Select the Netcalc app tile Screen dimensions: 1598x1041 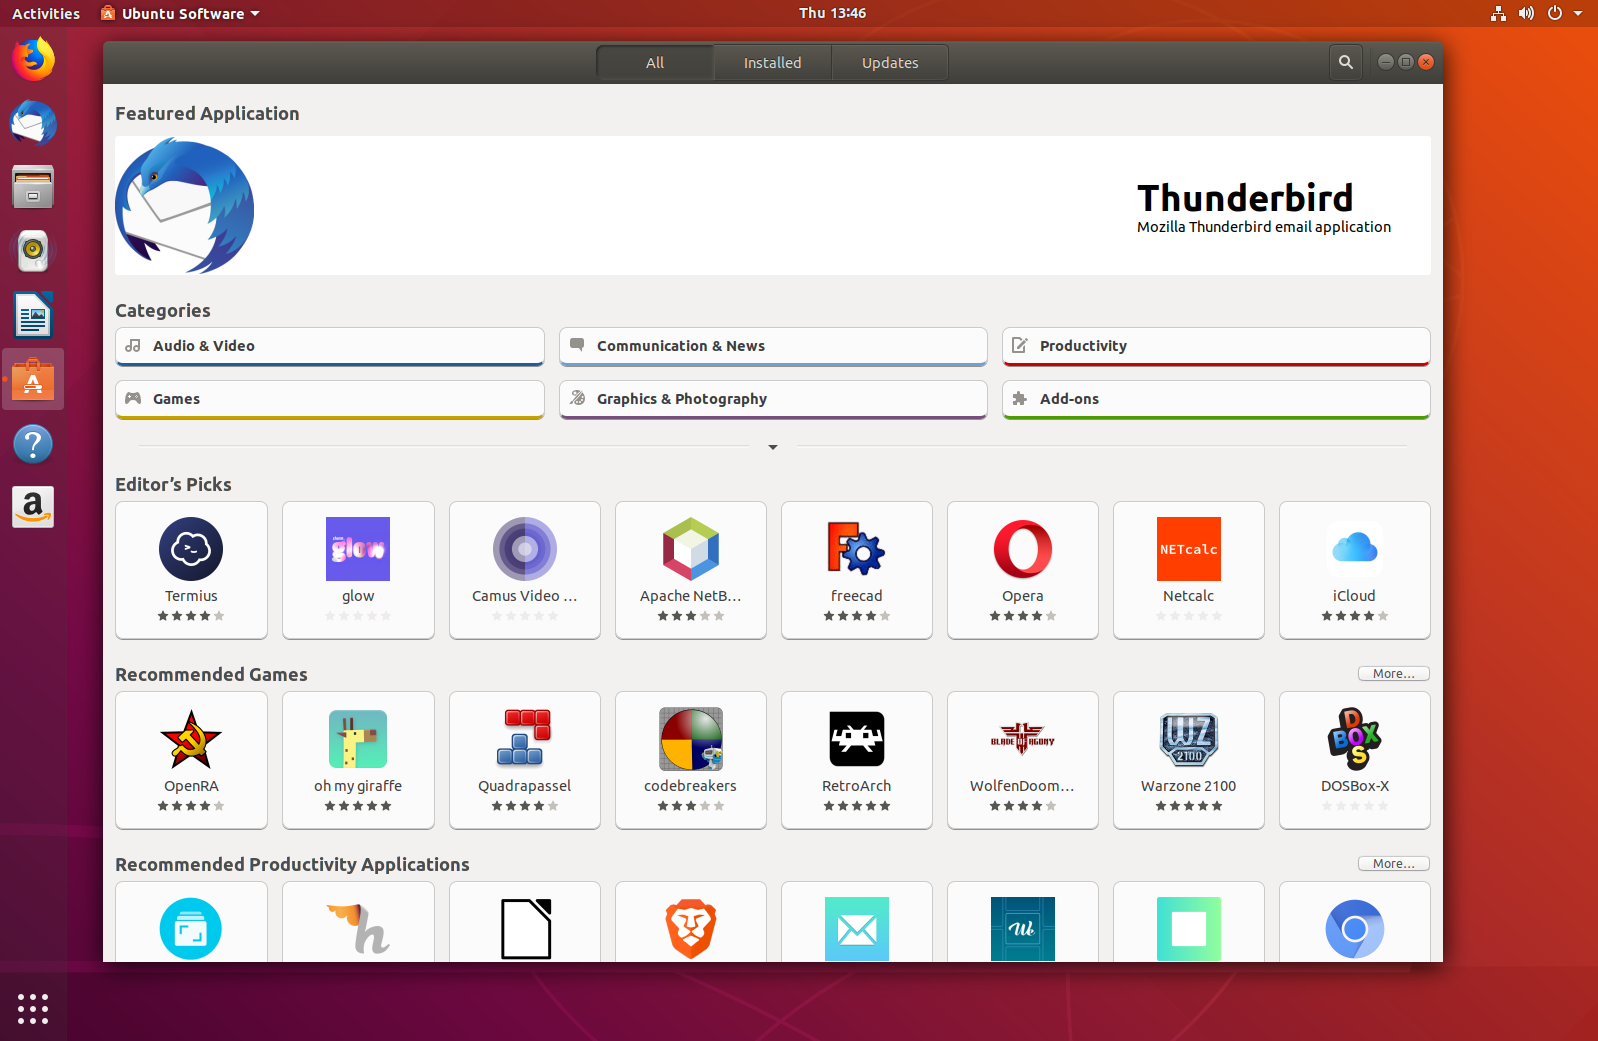[x=1189, y=570]
